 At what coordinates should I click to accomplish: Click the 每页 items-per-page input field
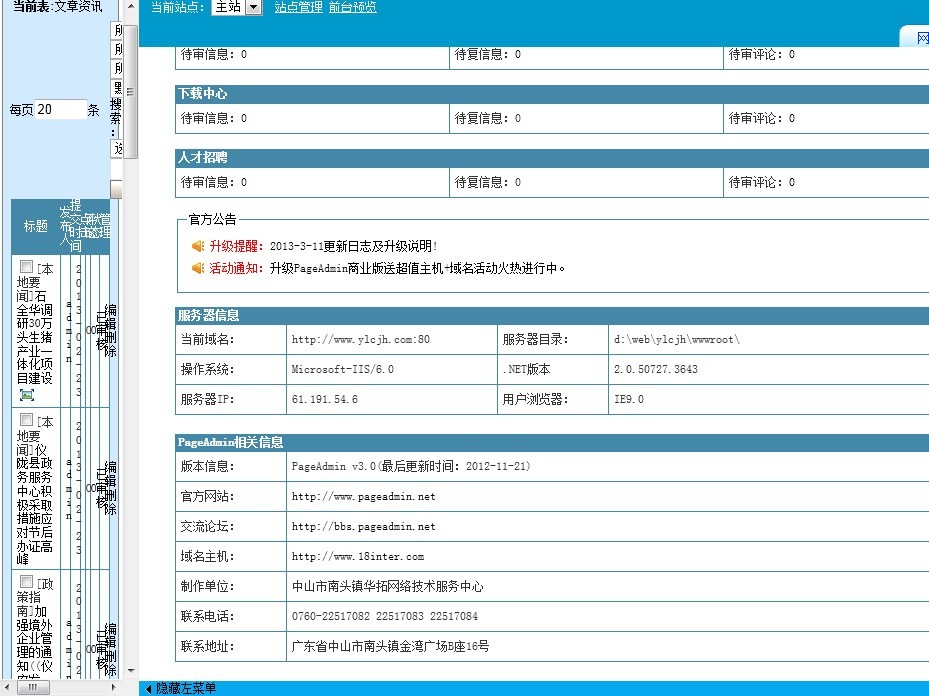point(60,110)
